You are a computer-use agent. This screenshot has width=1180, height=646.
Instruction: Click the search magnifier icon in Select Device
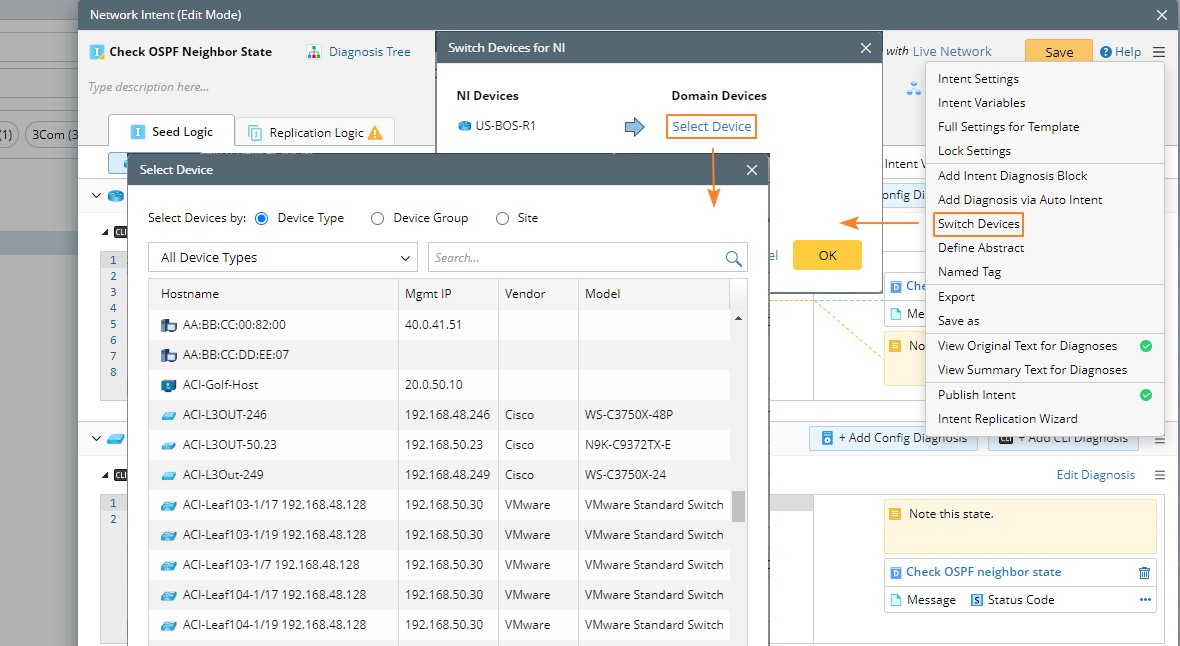point(735,258)
